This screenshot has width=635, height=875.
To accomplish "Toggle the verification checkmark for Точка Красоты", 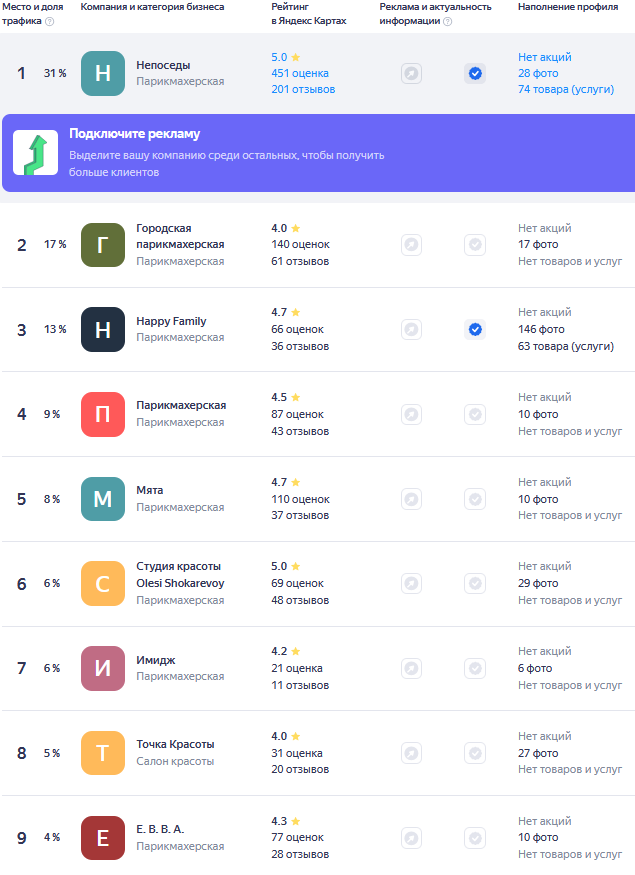I will 475,753.
